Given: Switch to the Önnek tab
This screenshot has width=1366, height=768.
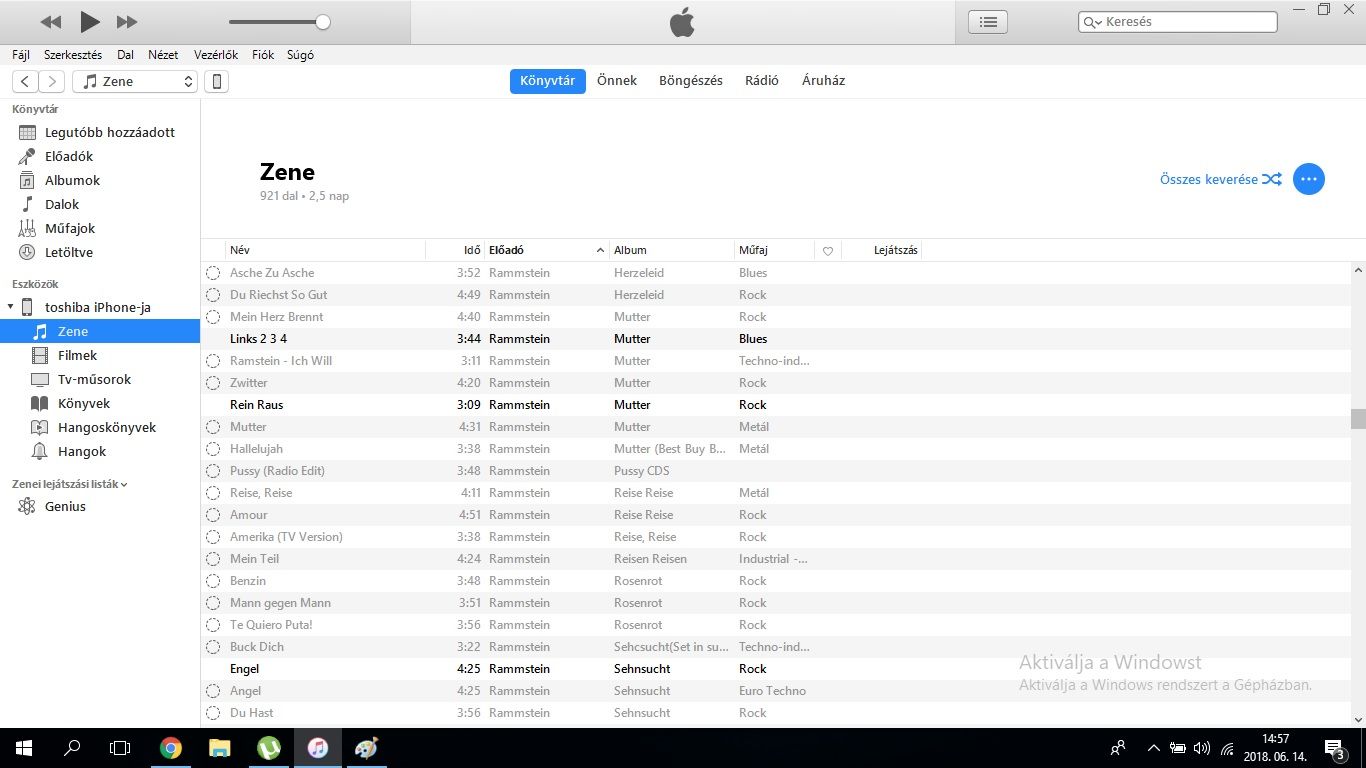Looking at the screenshot, I should [x=617, y=81].
